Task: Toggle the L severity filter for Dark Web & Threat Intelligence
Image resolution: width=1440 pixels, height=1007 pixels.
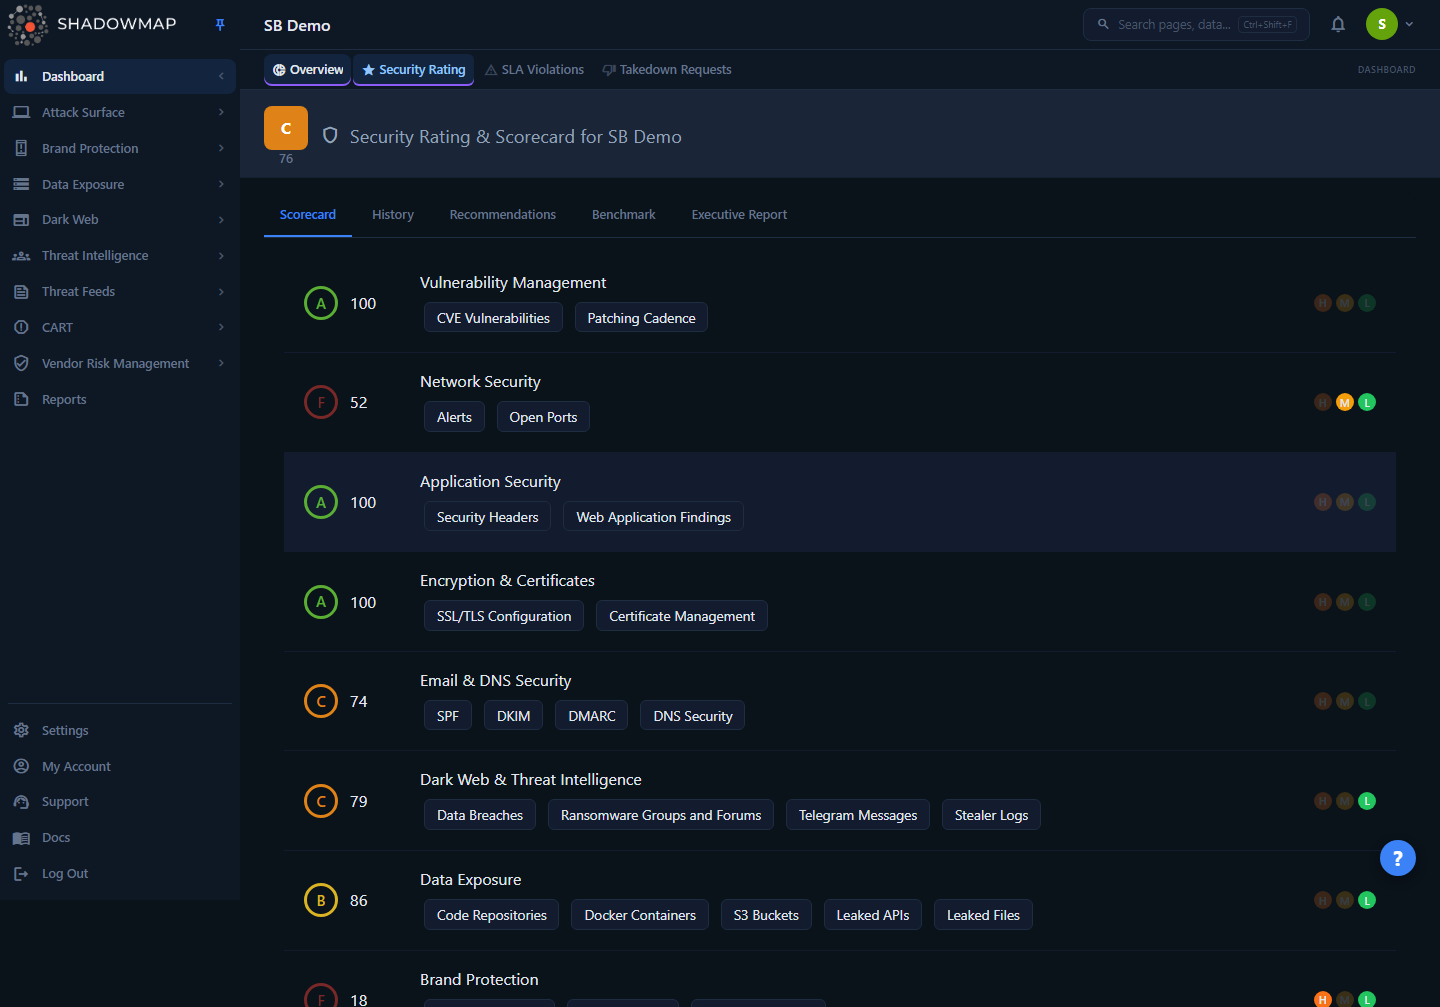Action: coord(1367,801)
